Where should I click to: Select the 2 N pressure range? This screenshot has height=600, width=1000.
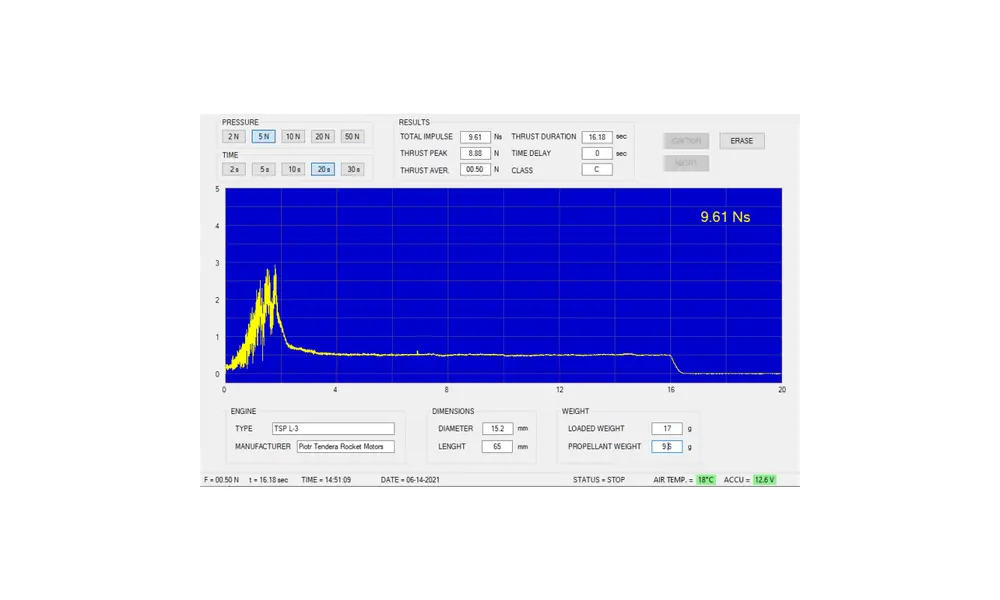[233, 136]
